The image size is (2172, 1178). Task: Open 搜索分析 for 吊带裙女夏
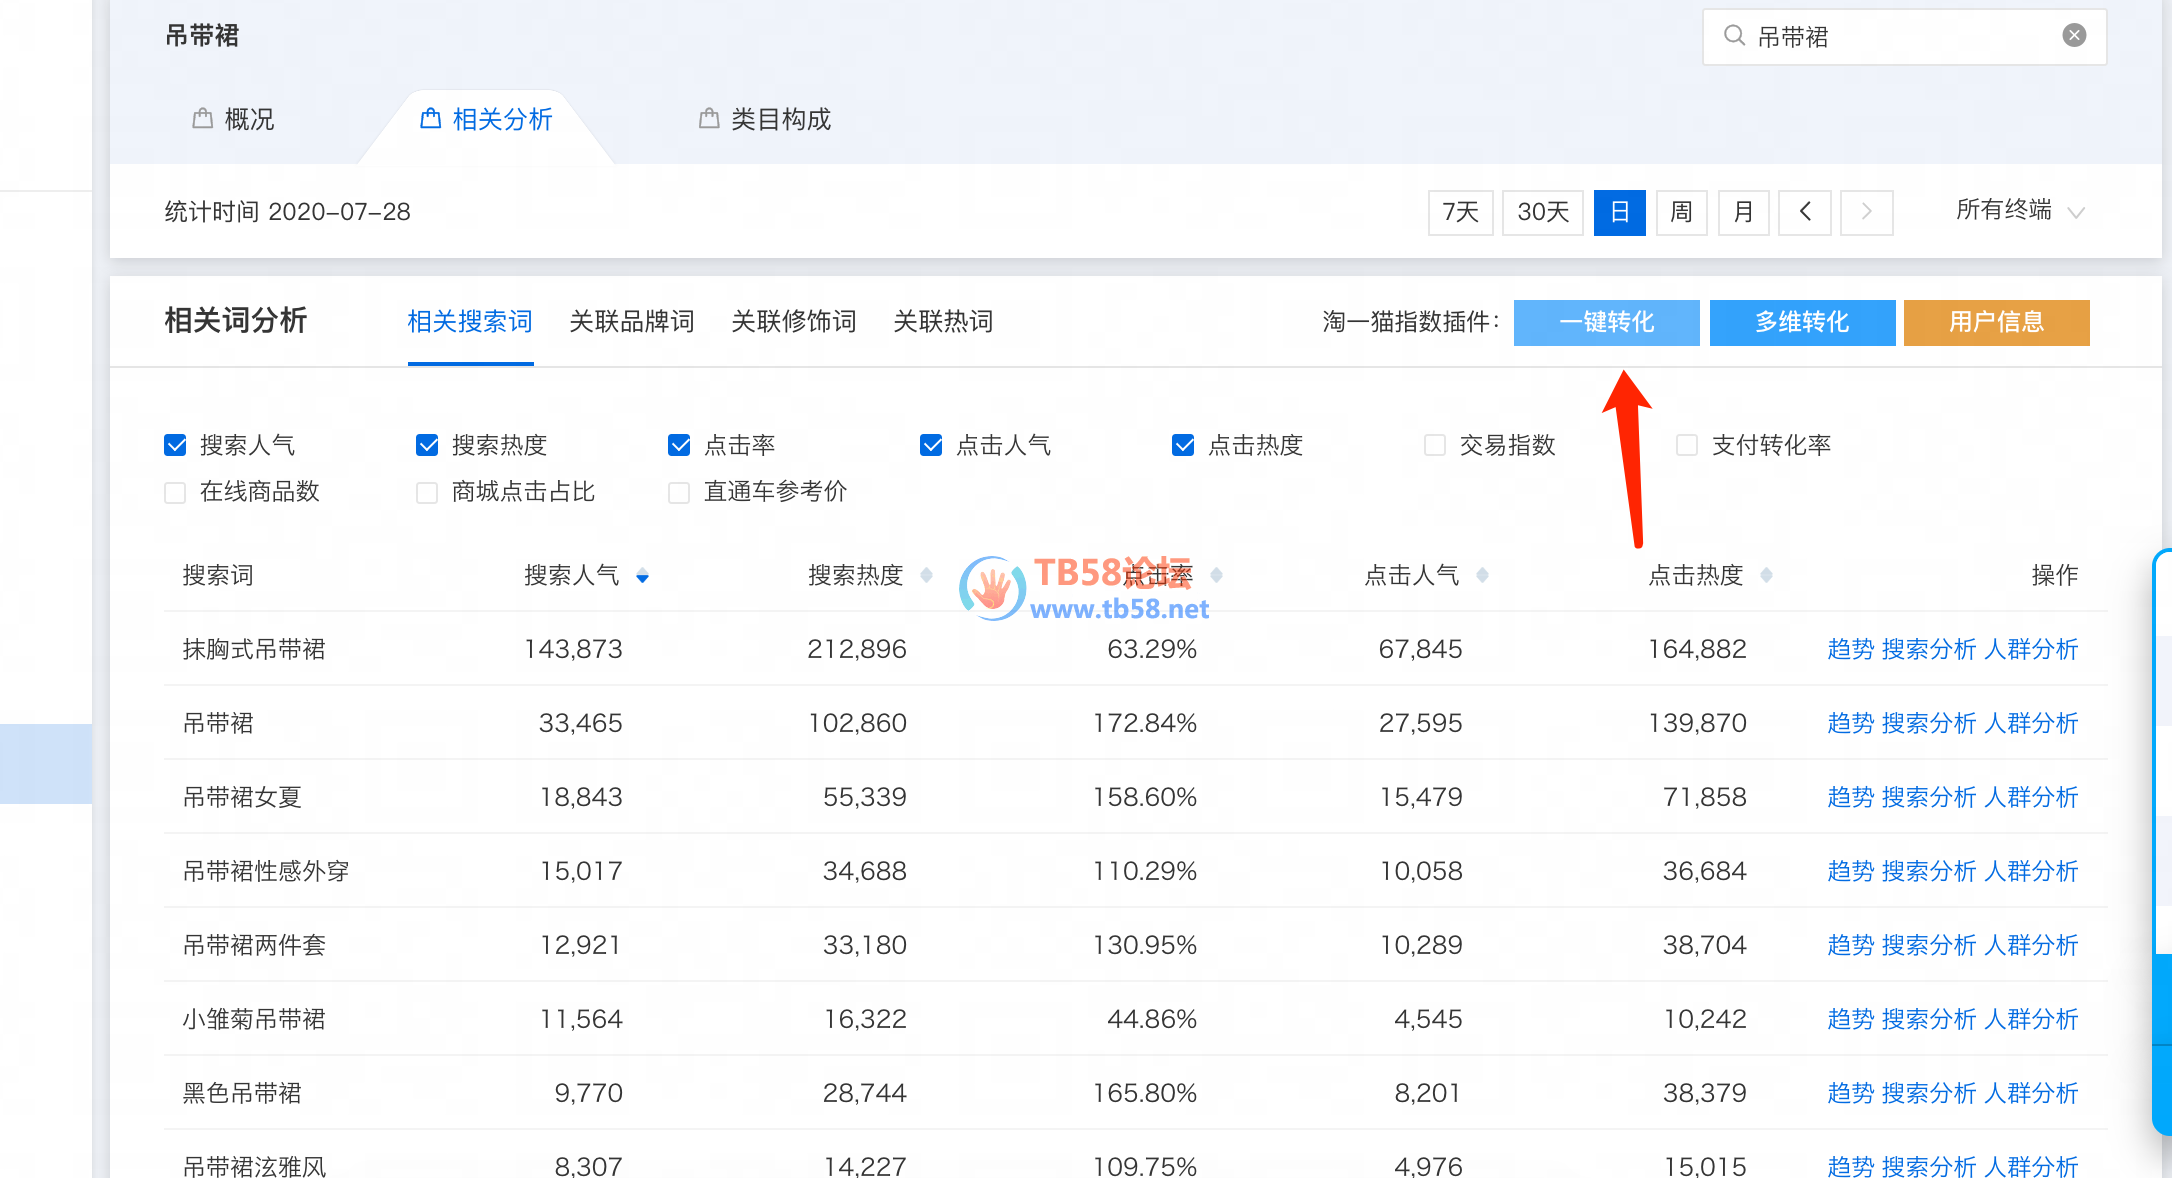point(1929,797)
